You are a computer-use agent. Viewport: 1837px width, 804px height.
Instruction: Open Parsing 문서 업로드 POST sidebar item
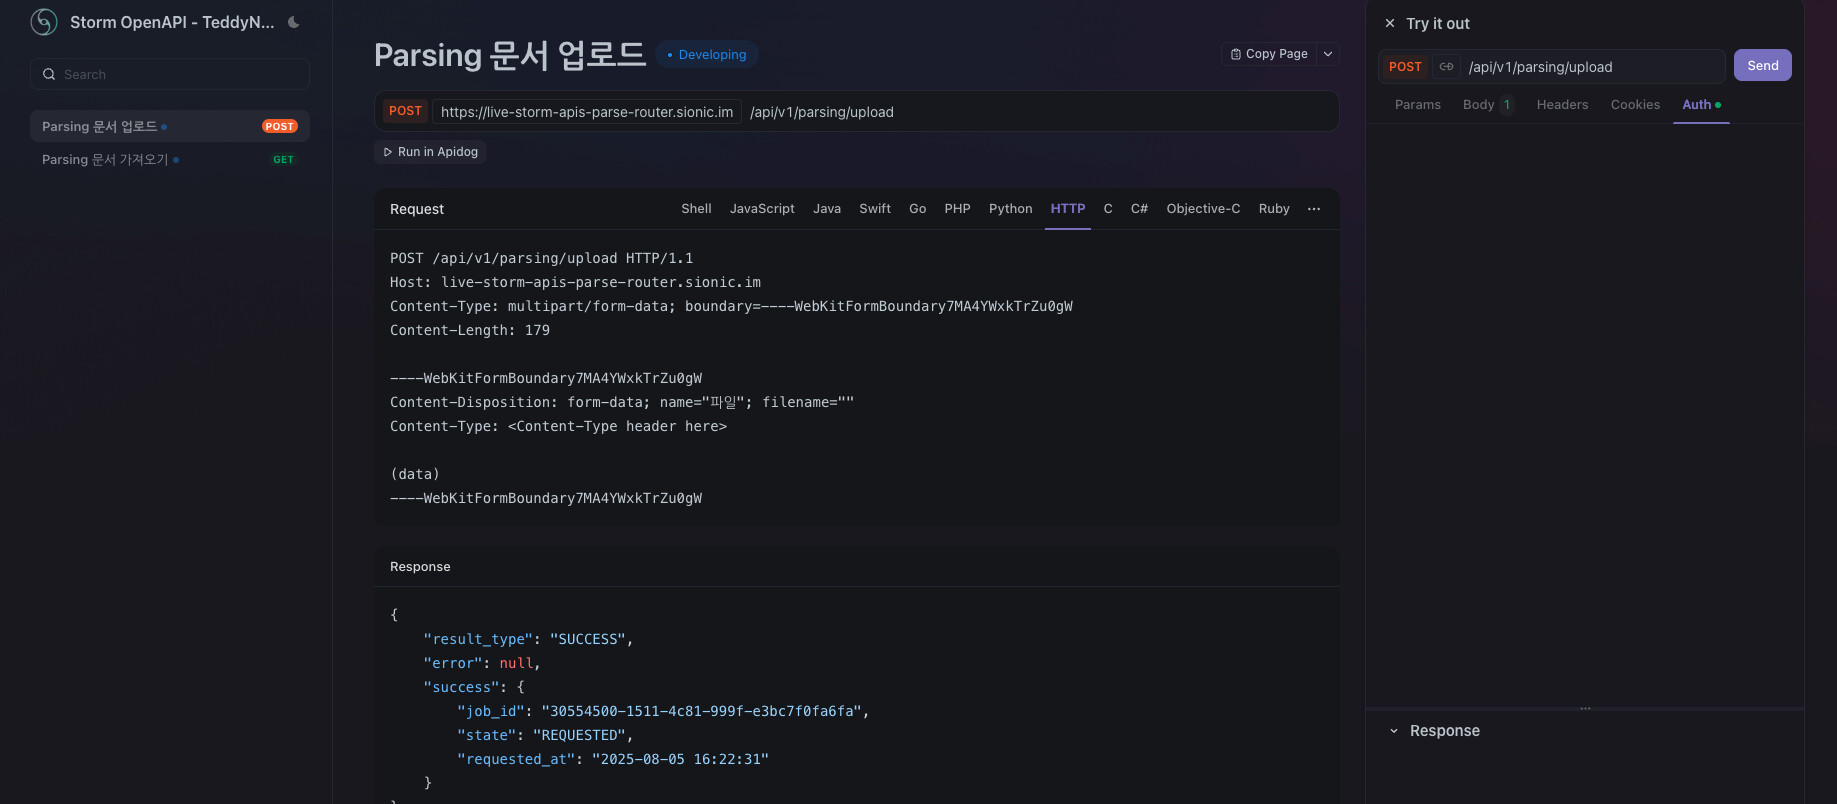click(x=170, y=126)
